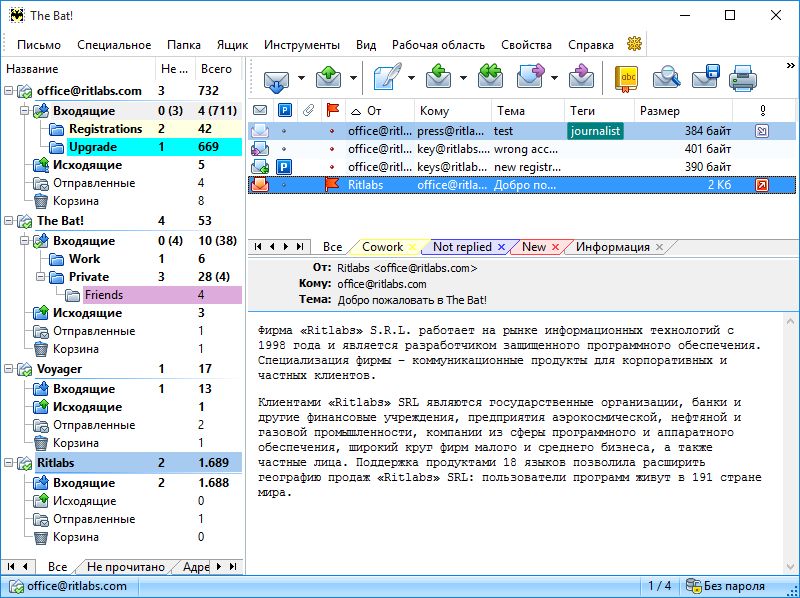The image size is (800, 598).
Task: Toggle the parked P marker on keys@ritlabs message
Action: tap(284, 167)
